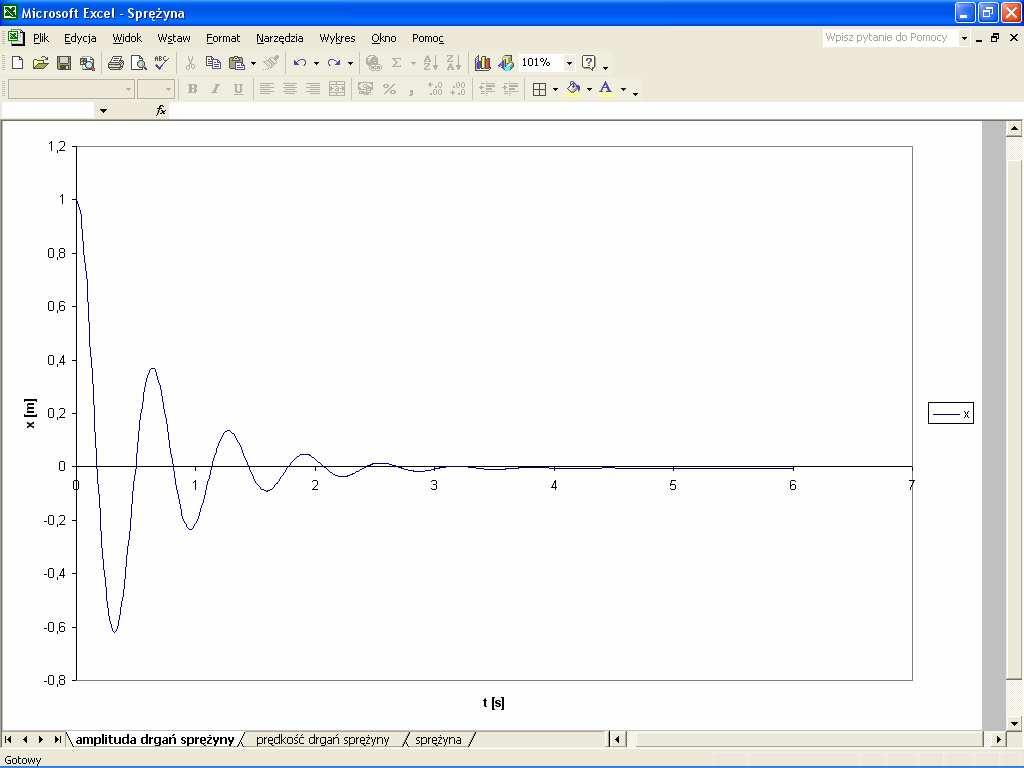Open the Wstaw menu
This screenshot has width=1024, height=768.
click(x=174, y=39)
